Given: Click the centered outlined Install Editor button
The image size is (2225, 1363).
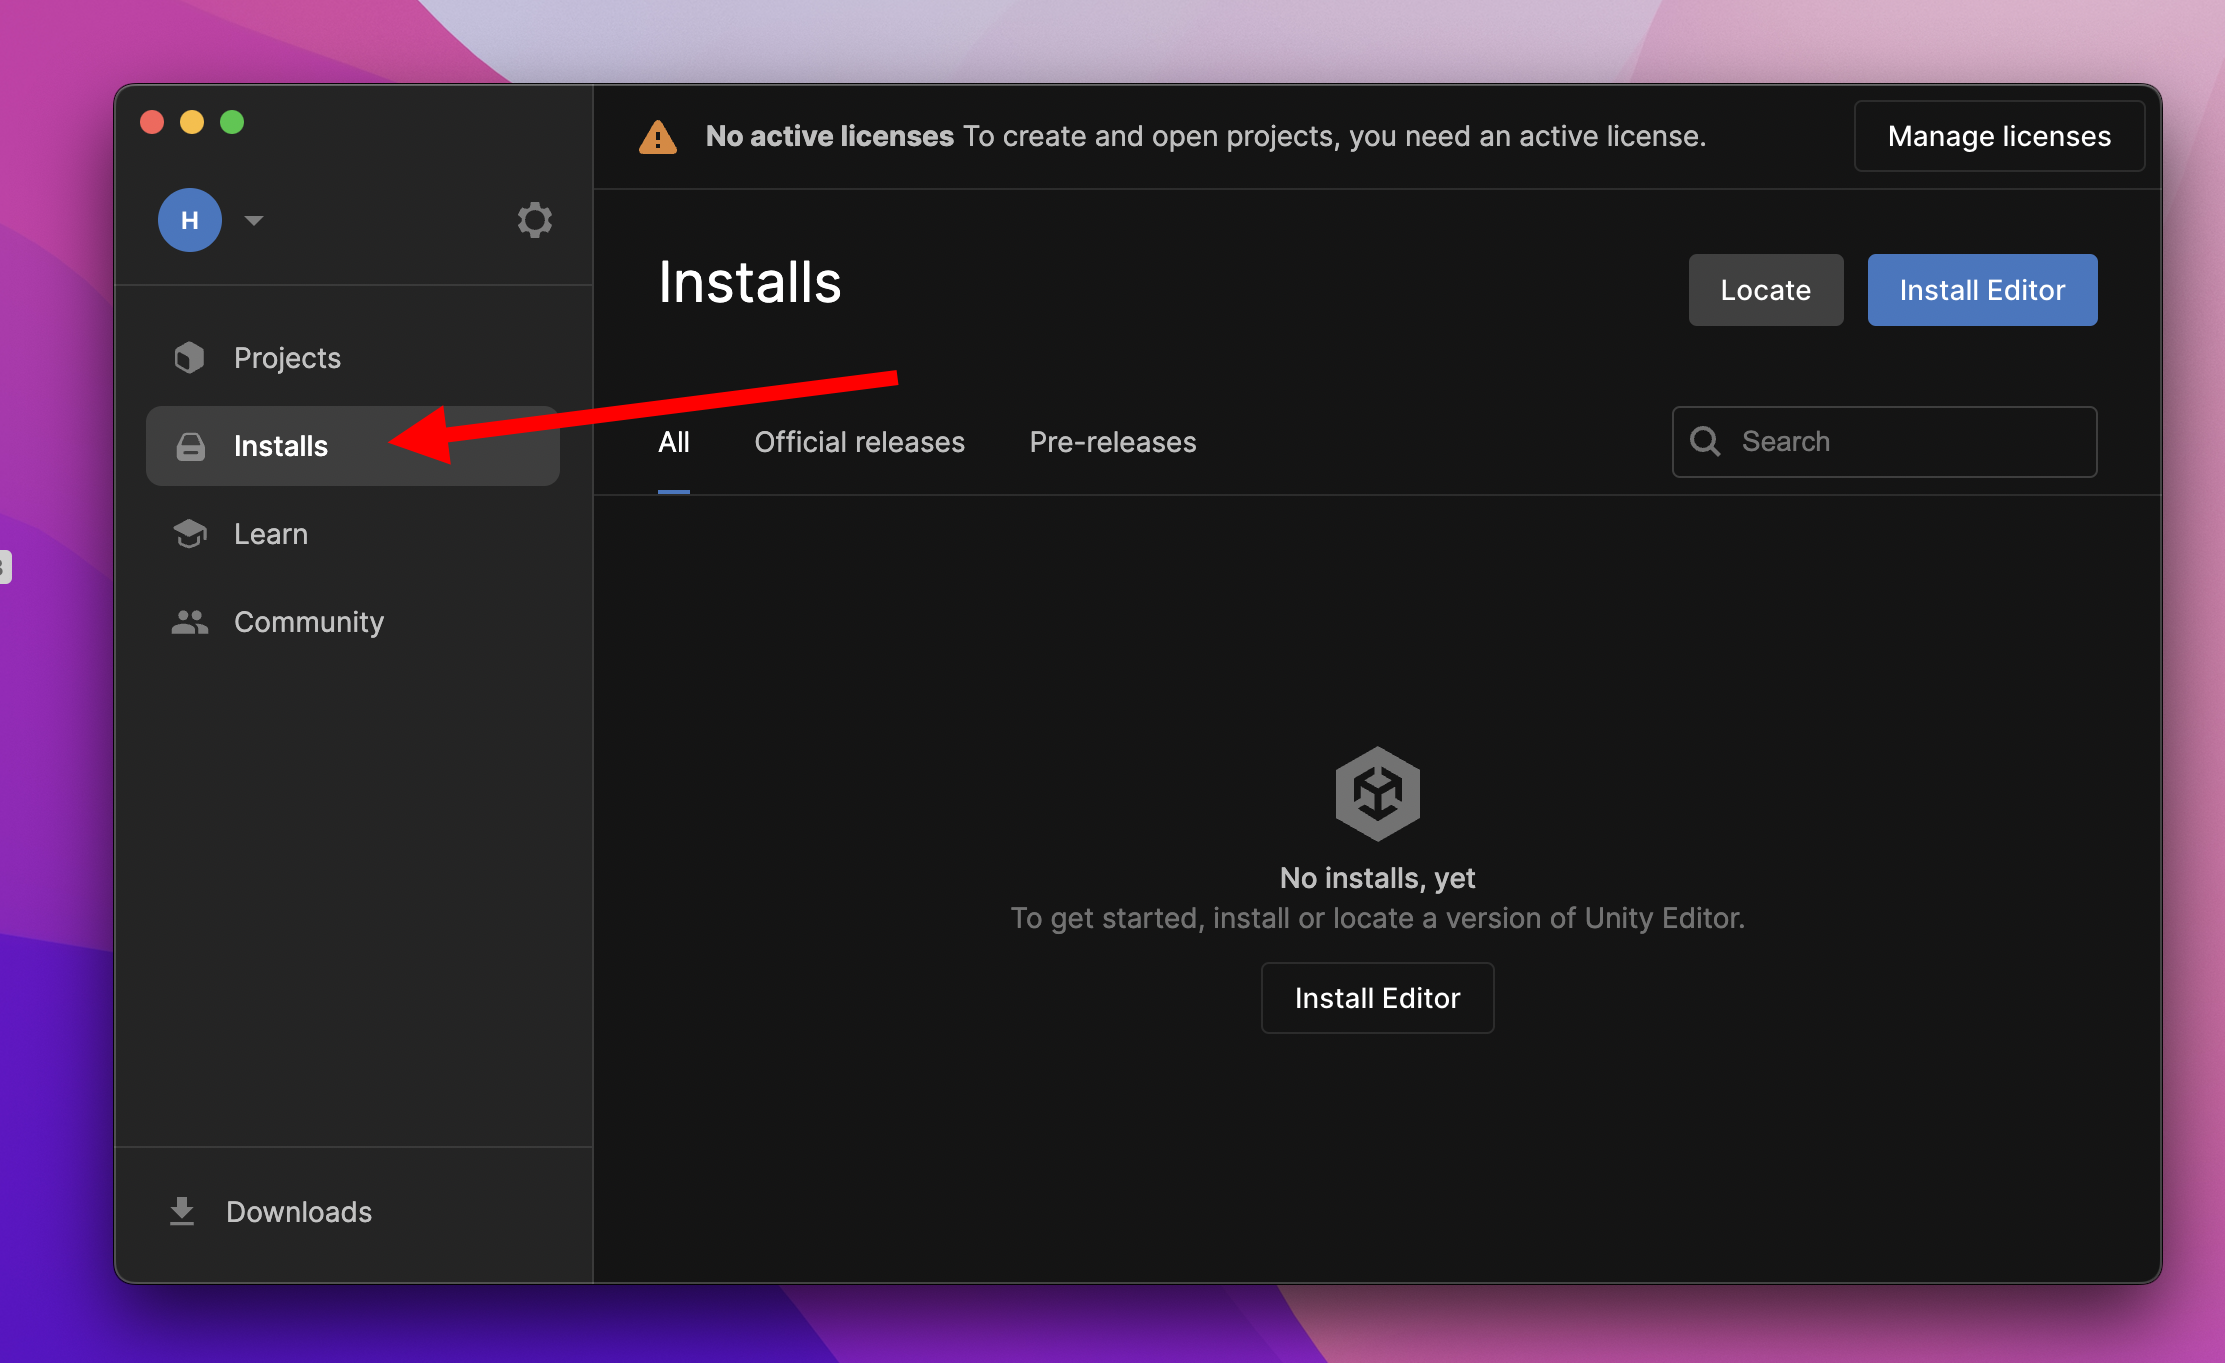Looking at the screenshot, I should 1377,998.
